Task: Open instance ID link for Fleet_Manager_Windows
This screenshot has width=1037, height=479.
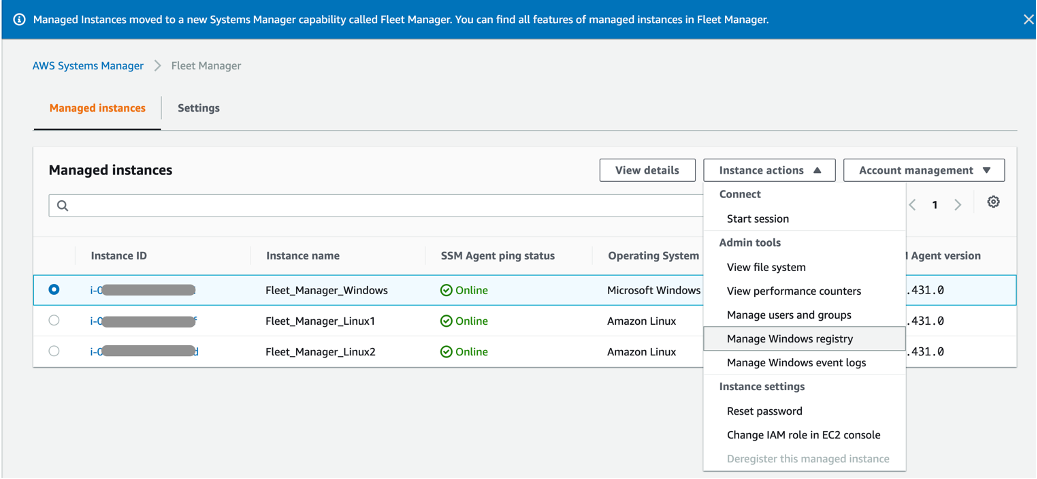Action: click(x=143, y=290)
